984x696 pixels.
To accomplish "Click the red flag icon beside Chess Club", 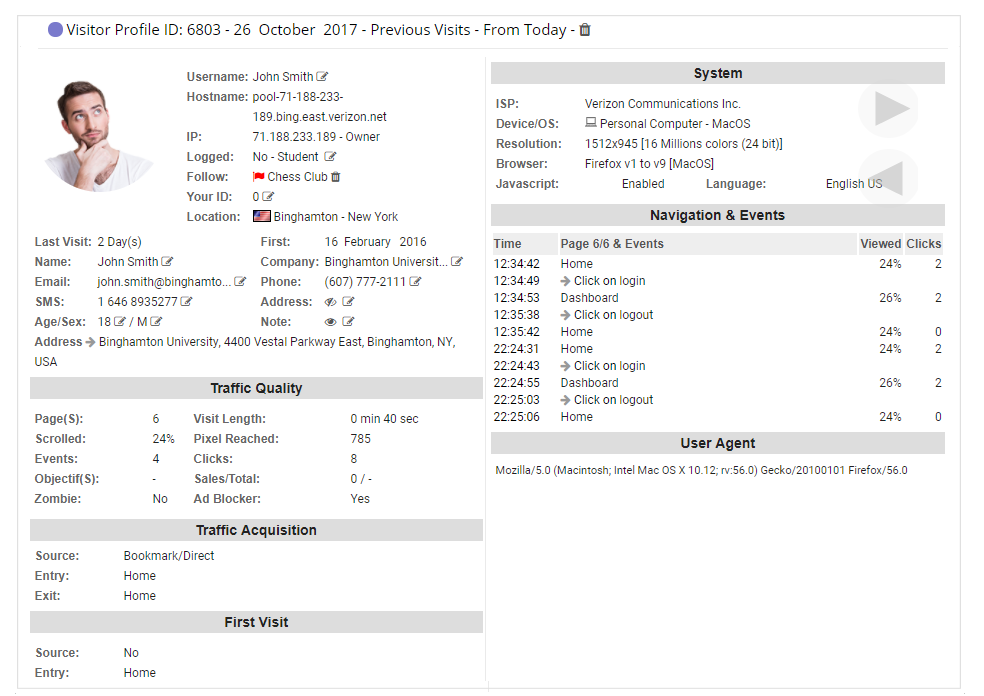I will 258,177.
